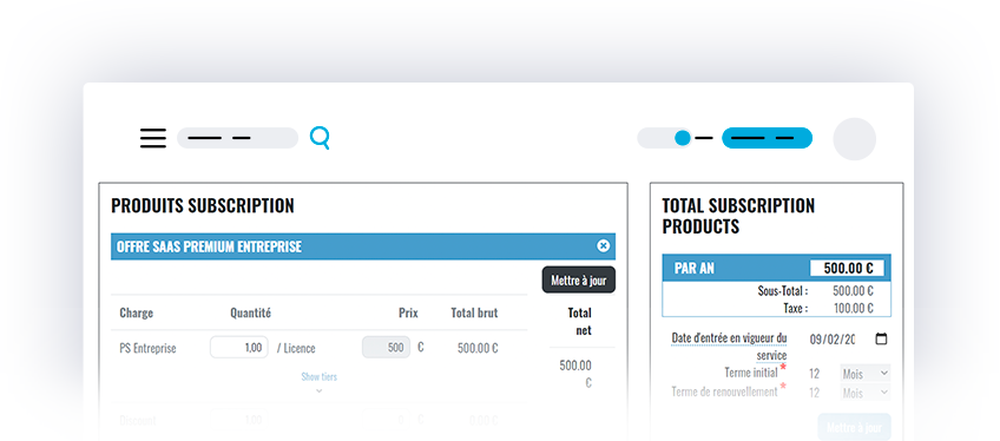The height and width of the screenshot is (441, 1000).
Task: Click the dark Mettre à jour button
Action: point(578,280)
